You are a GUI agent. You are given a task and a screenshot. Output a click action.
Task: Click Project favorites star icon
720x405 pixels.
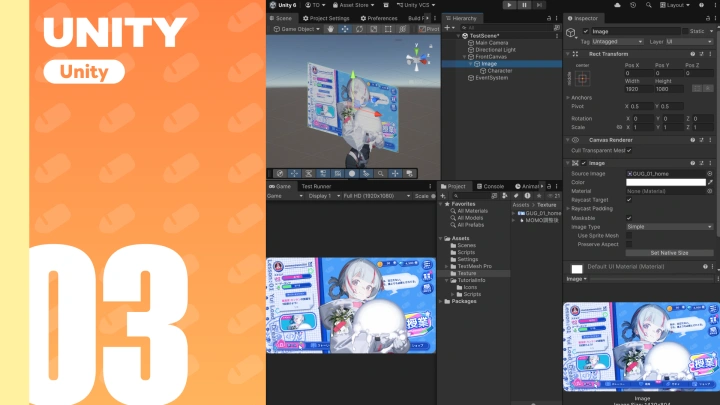point(539,196)
